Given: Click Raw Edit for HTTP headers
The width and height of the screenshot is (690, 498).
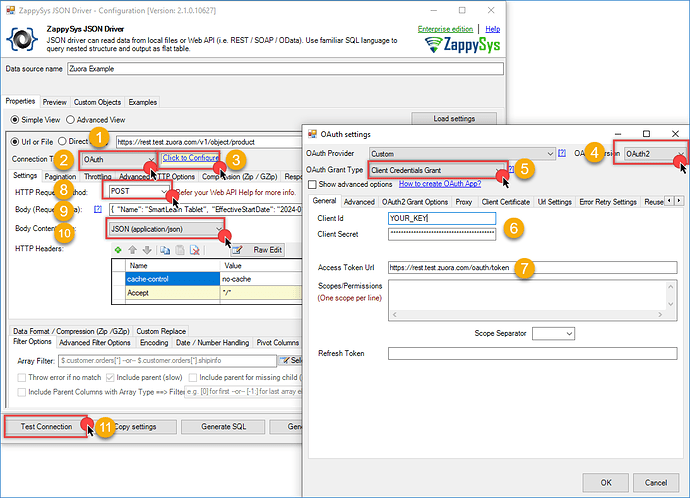Looking at the screenshot, I should [258, 250].
